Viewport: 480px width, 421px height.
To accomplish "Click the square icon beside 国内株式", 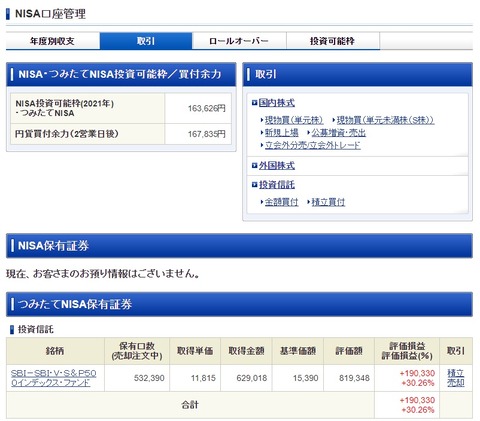I will pos(255,103).
